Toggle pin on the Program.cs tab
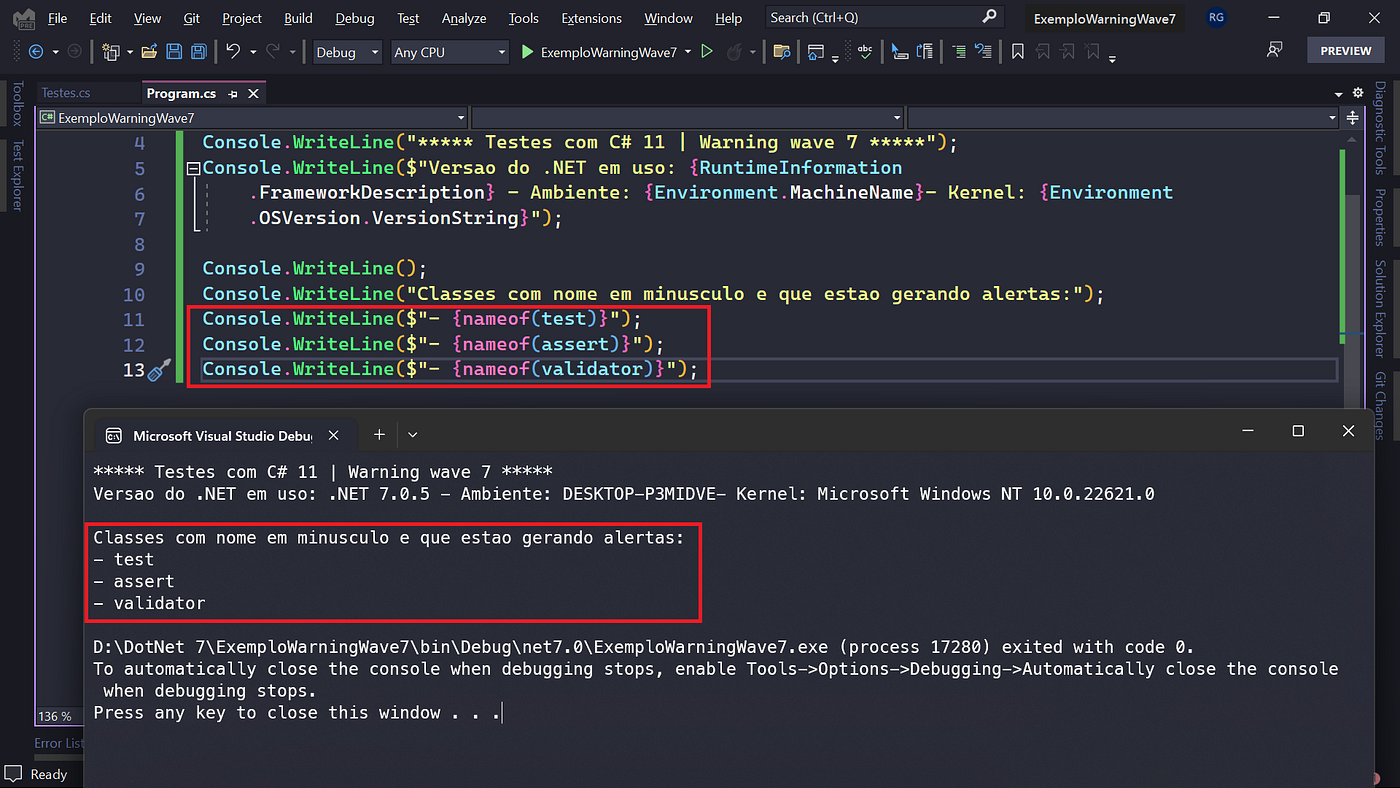Screen dimensions: 1400x788 233,93
